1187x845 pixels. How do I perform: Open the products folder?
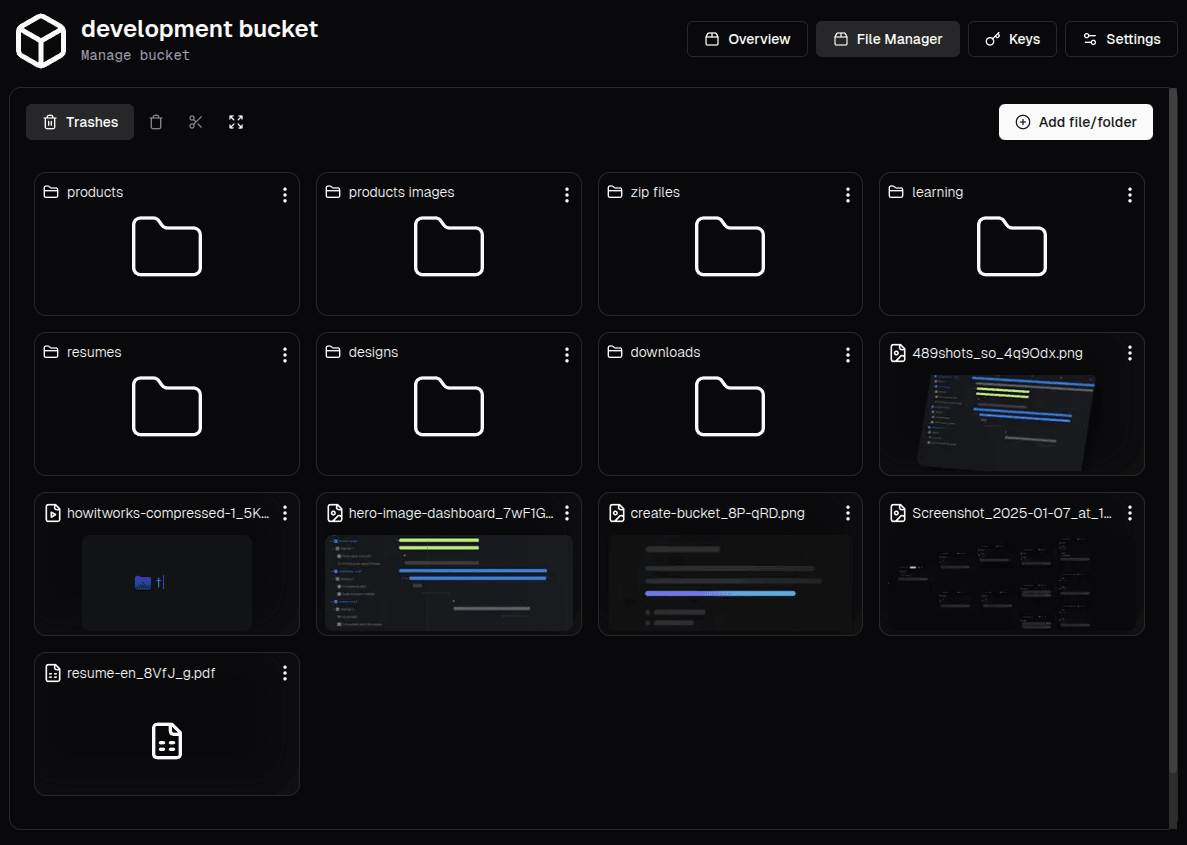click(x=166, y=246)
